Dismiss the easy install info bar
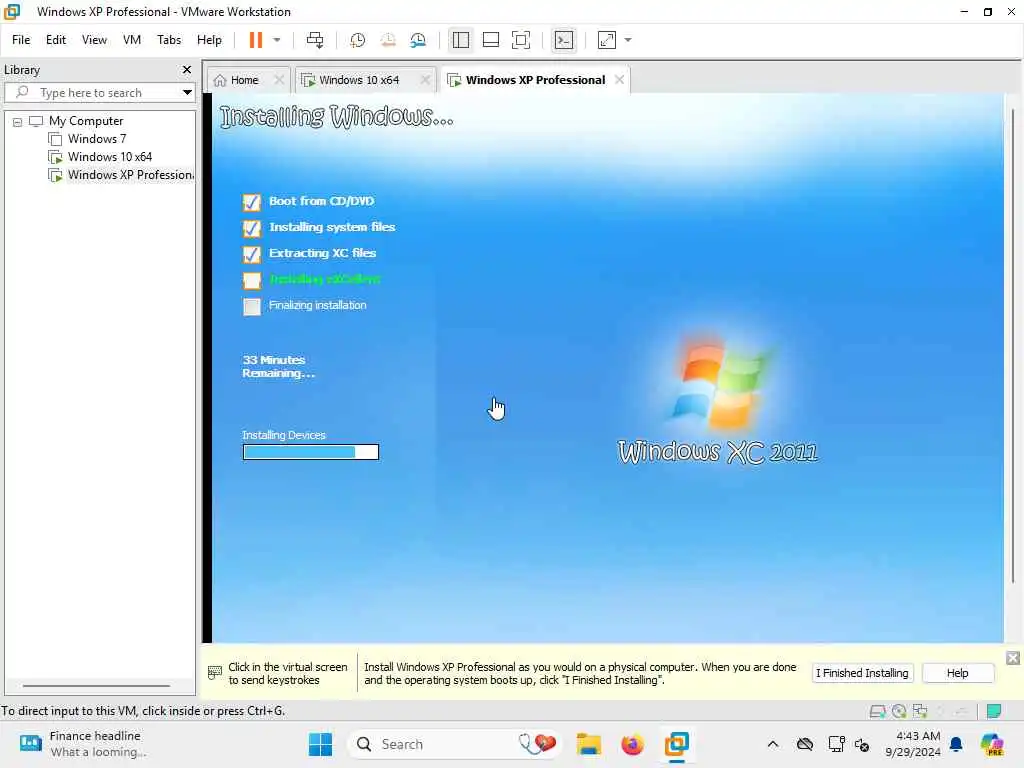Viewport: 1024px width, 768px height. coord(1012,658)
